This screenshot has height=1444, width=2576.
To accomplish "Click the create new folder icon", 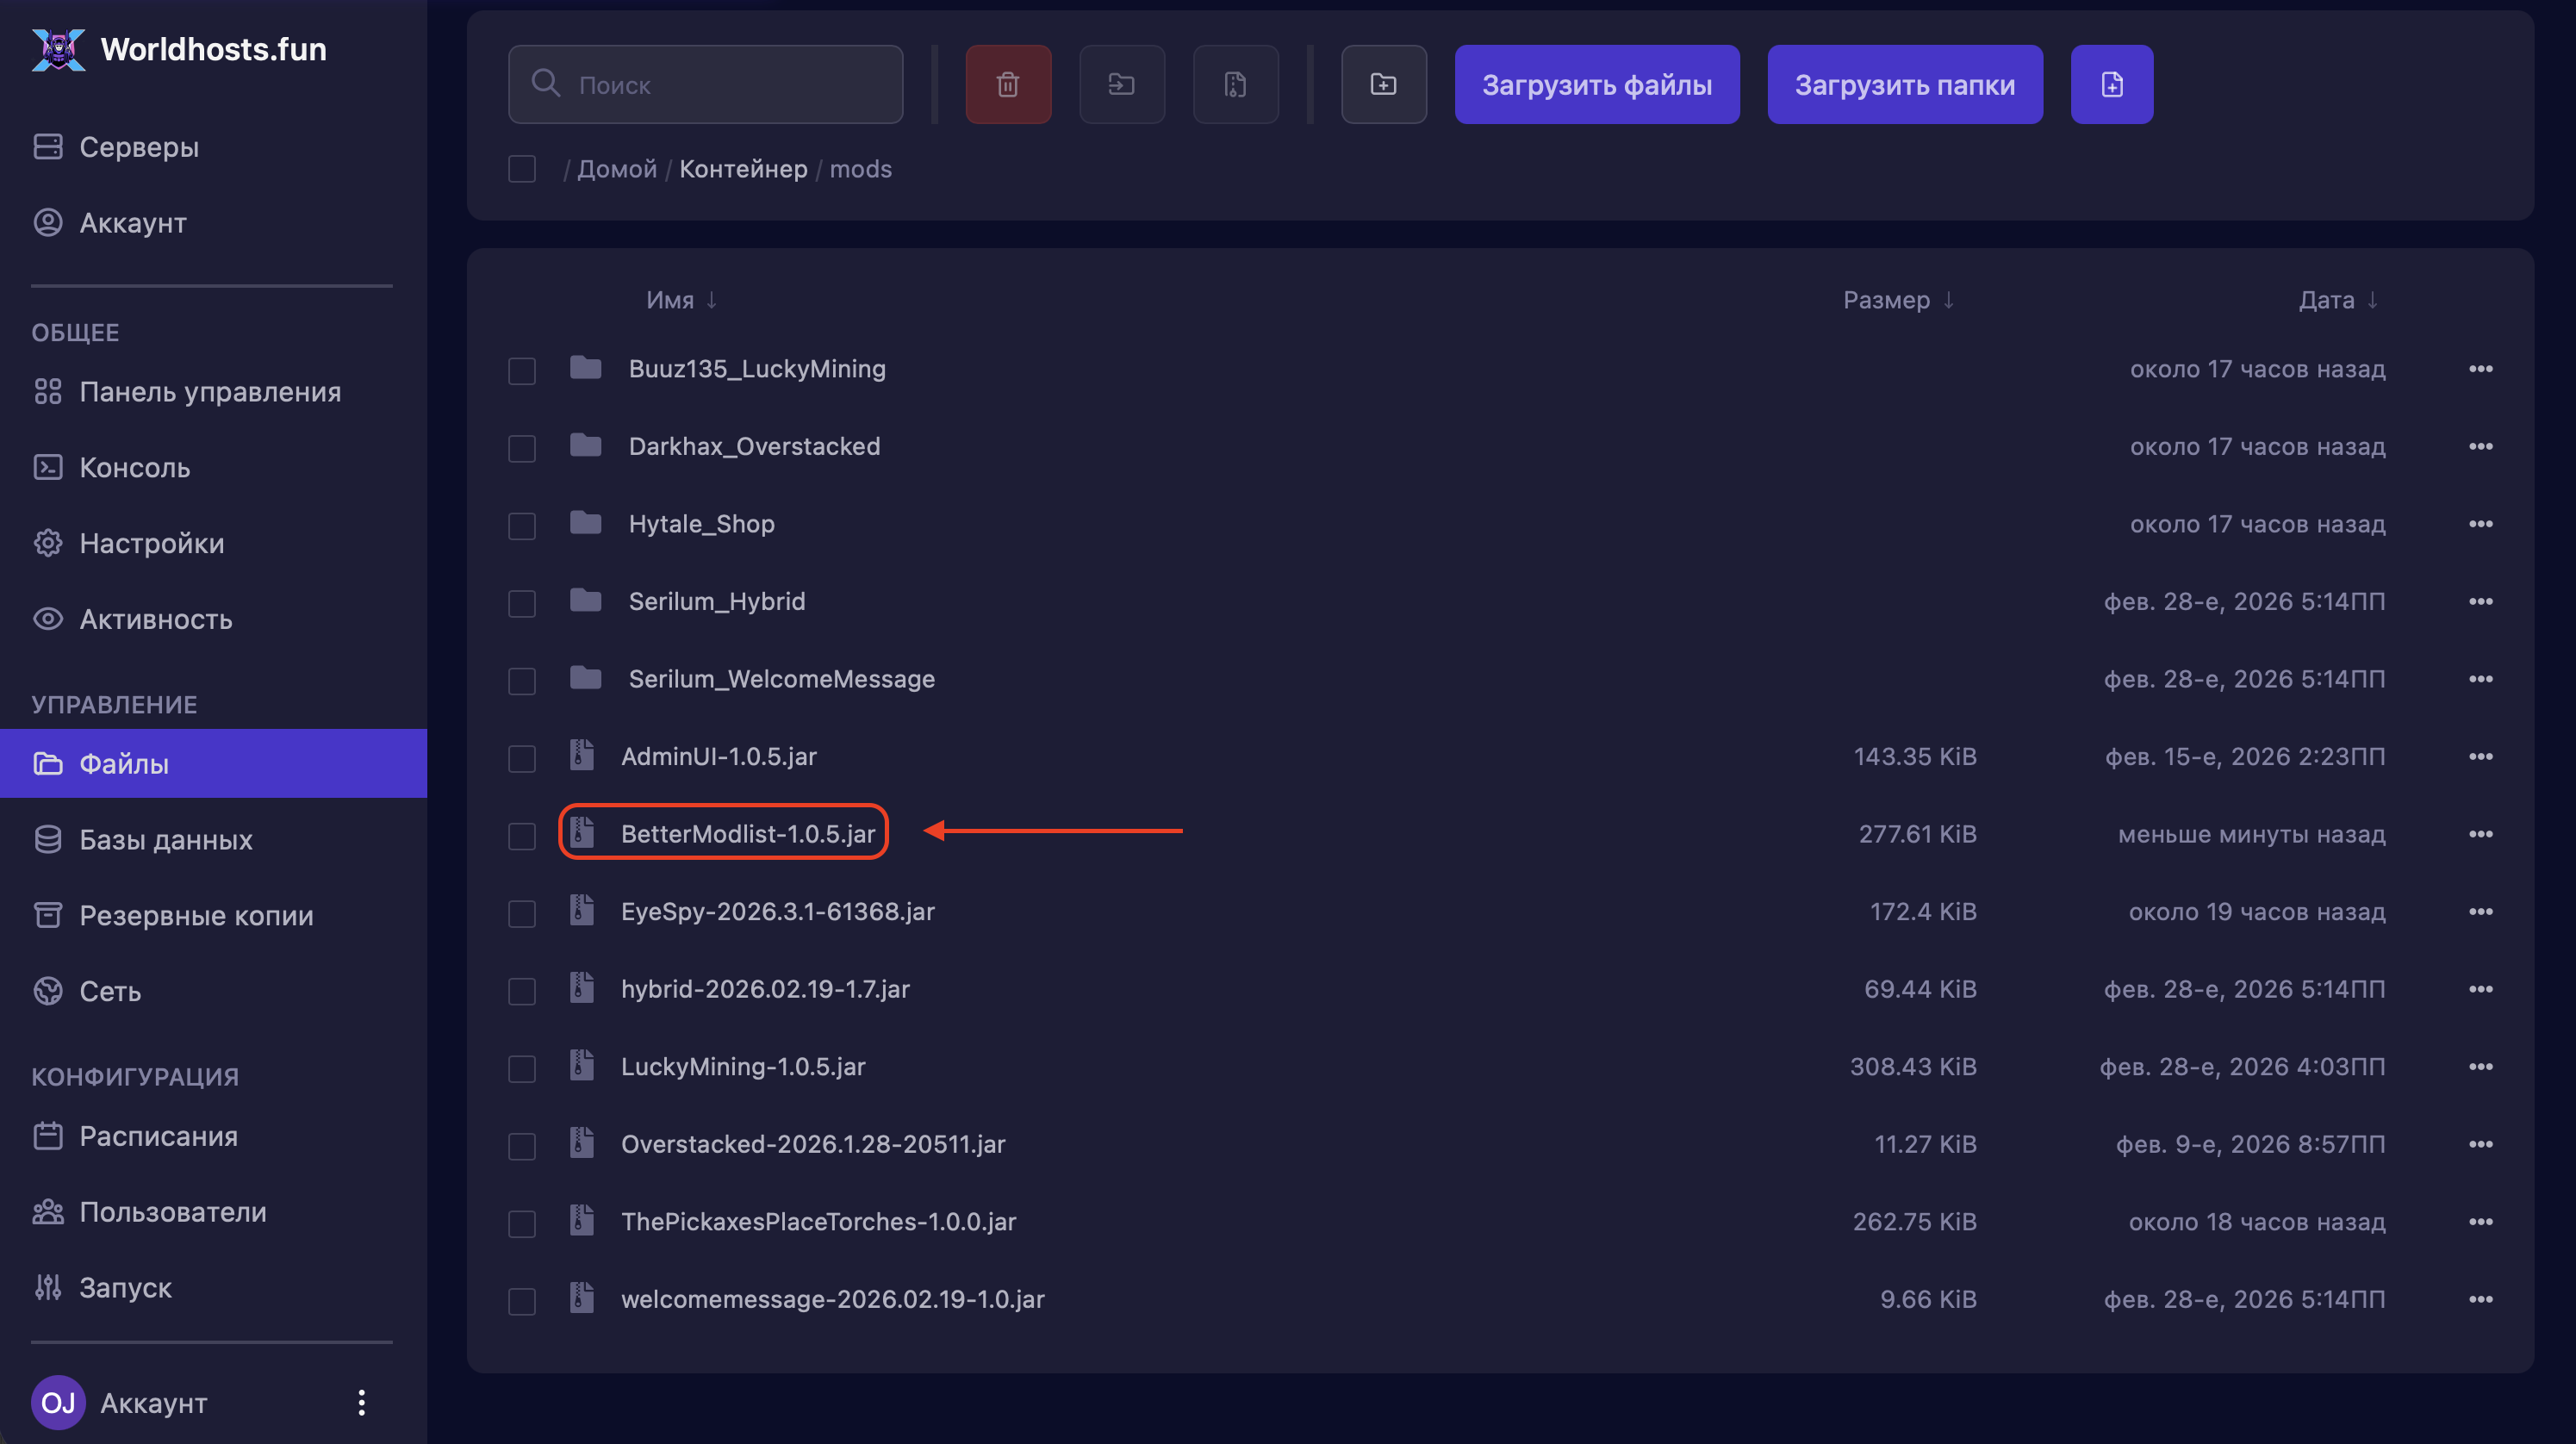I will [x=1383, y=85].
